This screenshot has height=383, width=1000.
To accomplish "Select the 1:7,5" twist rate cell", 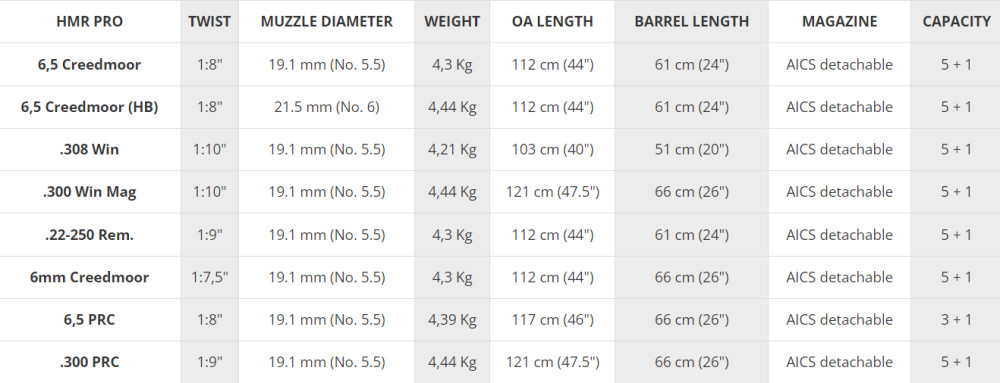I will tap(209, 277).
